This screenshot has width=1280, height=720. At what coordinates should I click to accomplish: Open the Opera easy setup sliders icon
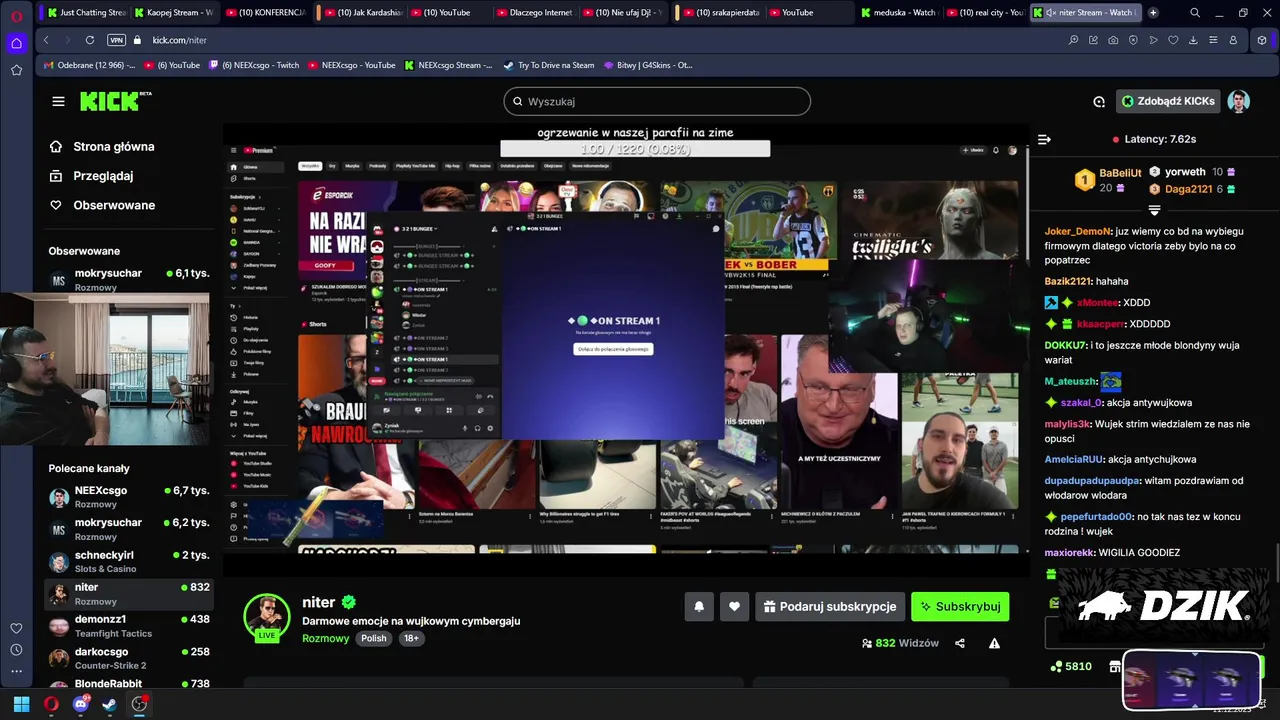point(1213,40)
